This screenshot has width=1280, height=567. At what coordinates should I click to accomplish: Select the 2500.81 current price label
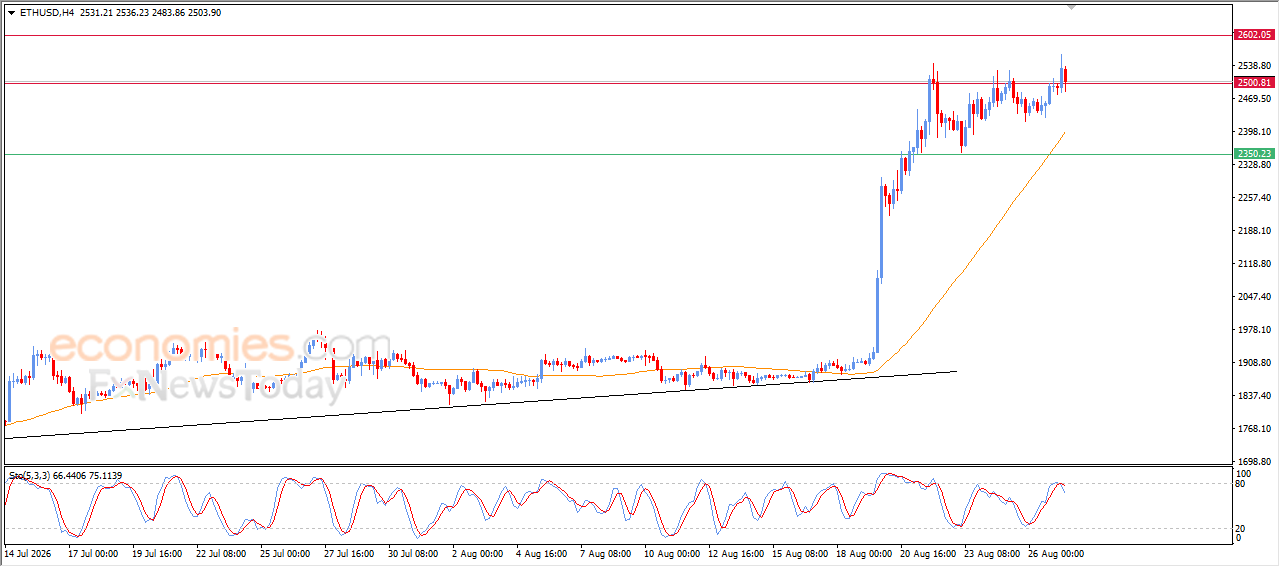click(x=1254, y=83)
